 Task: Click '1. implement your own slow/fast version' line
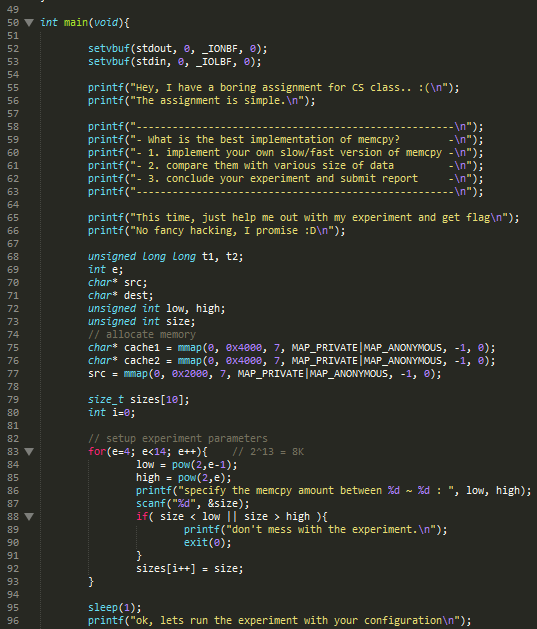tap(295, 153)
